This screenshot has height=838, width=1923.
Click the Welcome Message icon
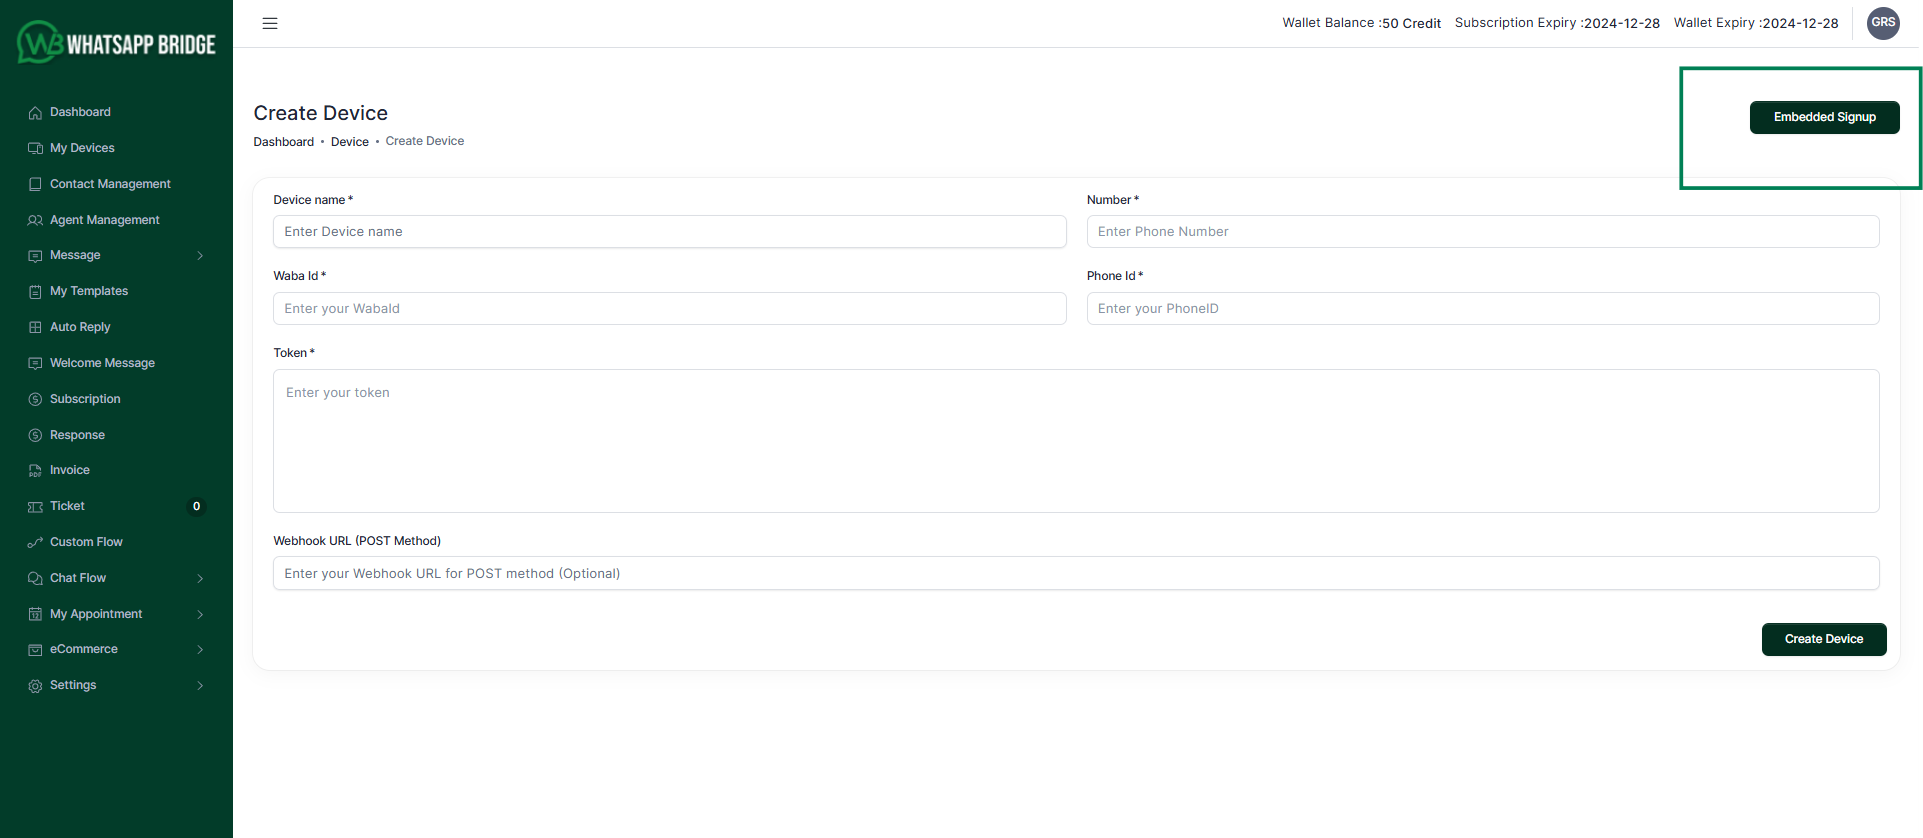(x=35, y=363)
